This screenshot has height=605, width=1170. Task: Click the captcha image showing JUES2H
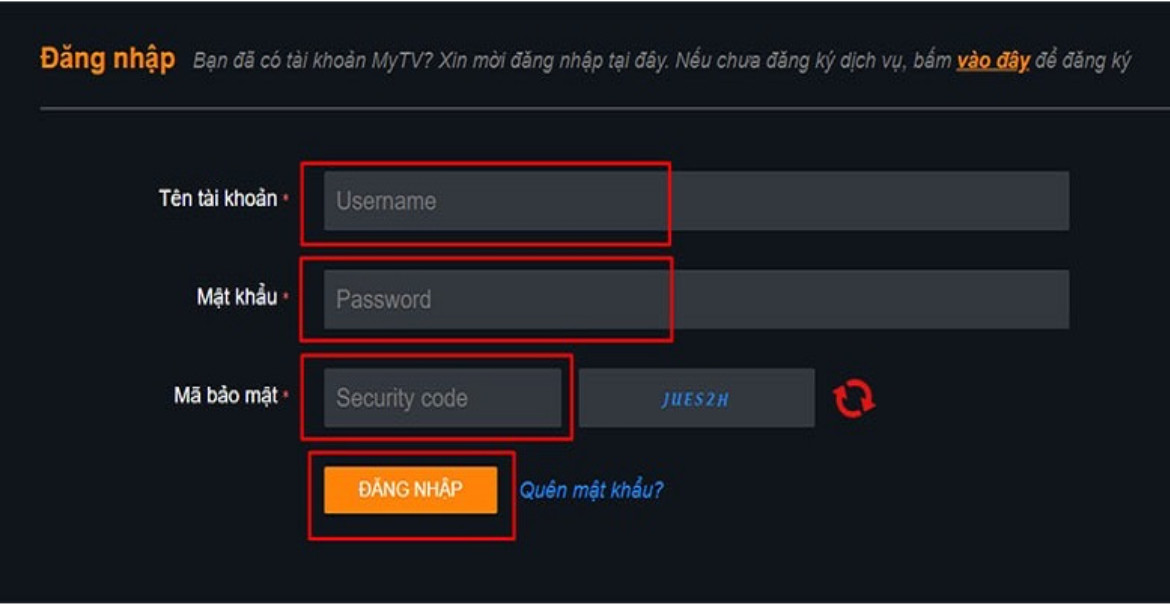point(697,397)
